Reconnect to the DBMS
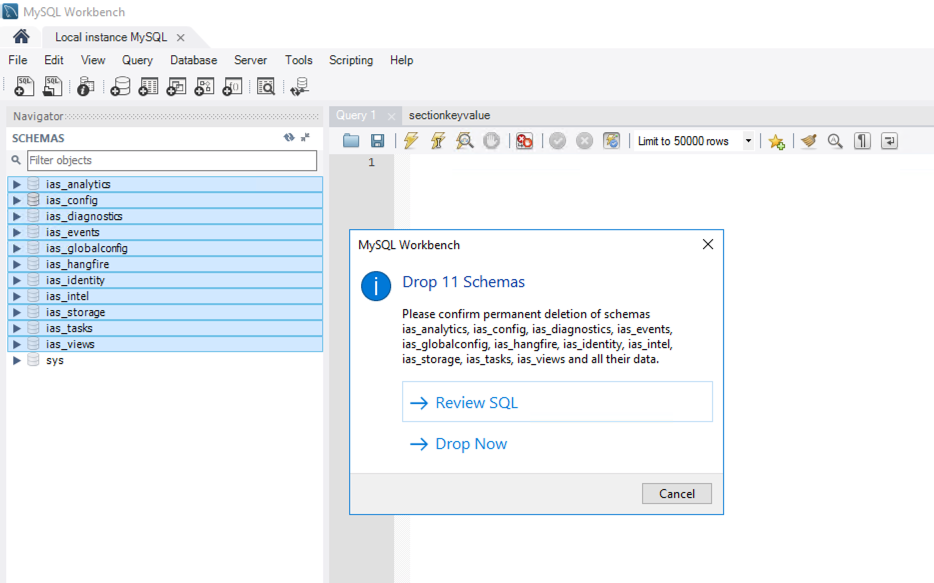The width and height of the screenshot is (934, 583). tap(299, 86)
